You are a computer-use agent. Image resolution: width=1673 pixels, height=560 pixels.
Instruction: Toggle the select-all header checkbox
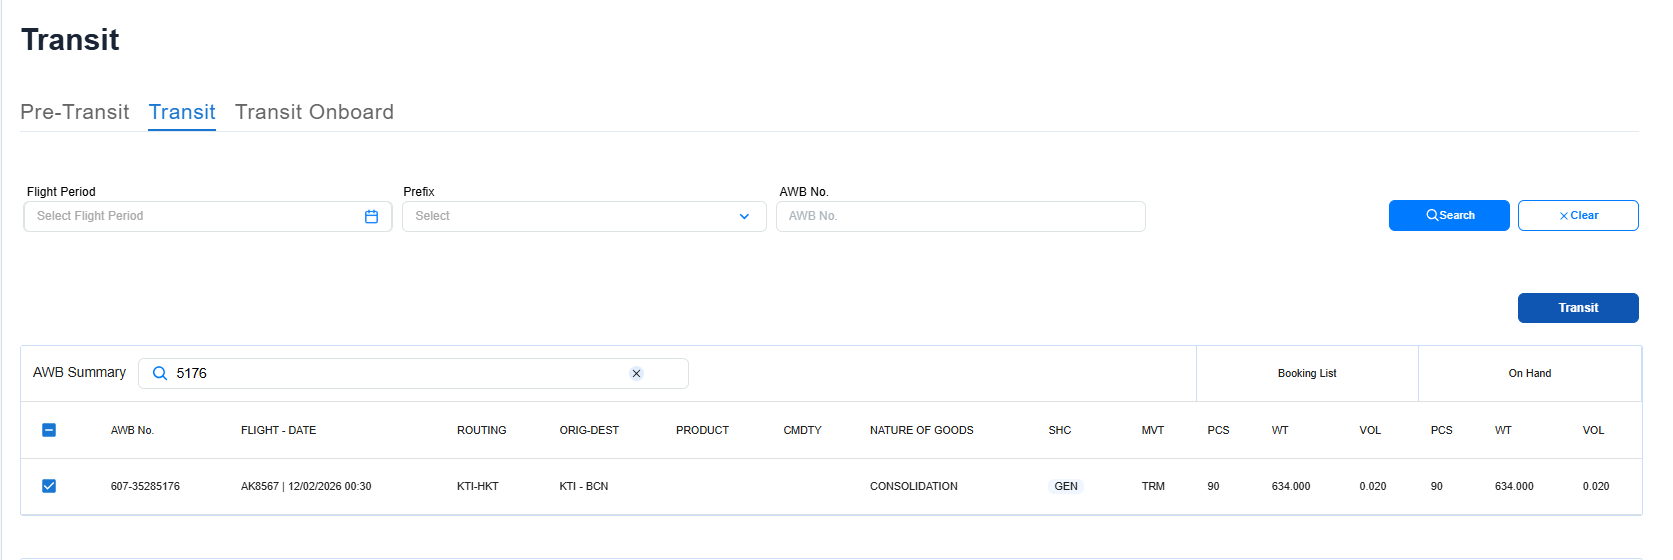pyautogui.click(x=49, y=430)
